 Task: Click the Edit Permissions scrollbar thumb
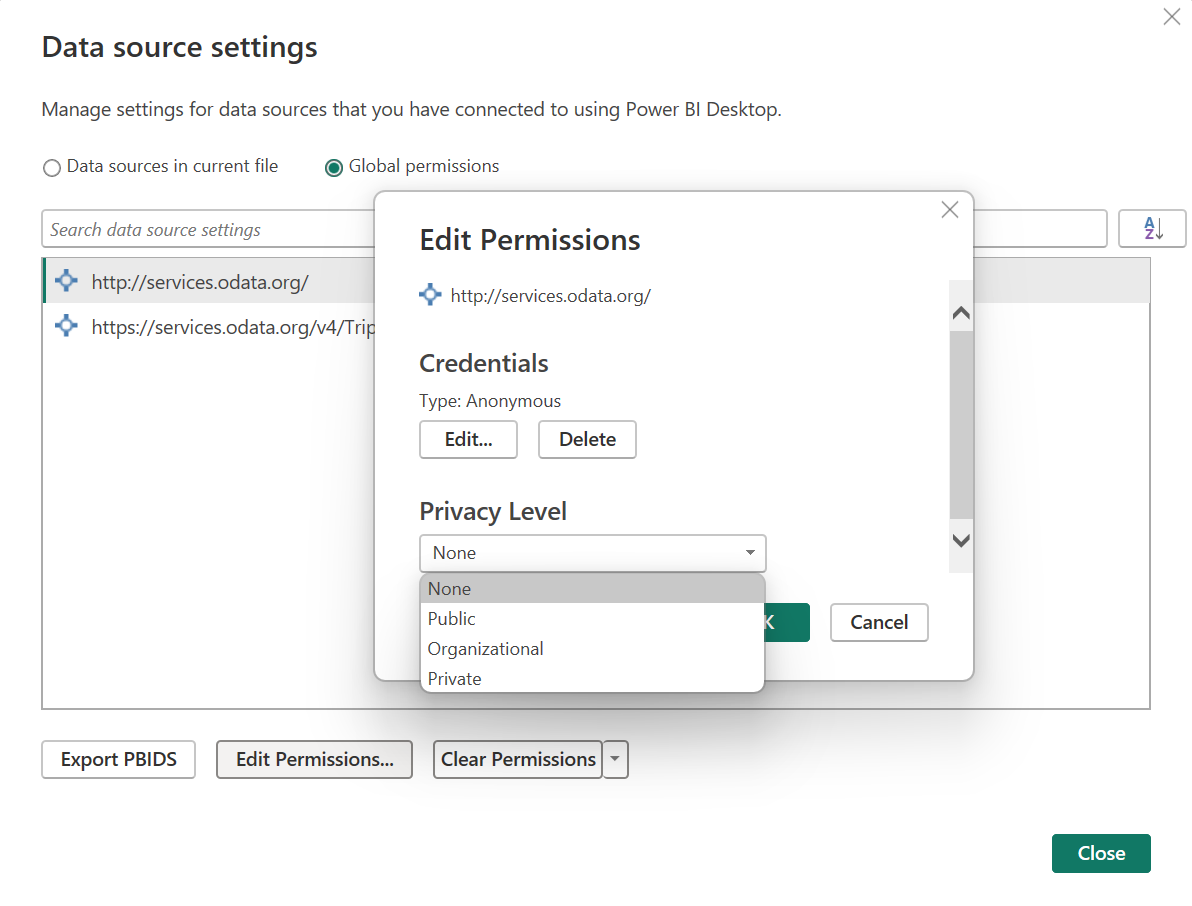961,425
